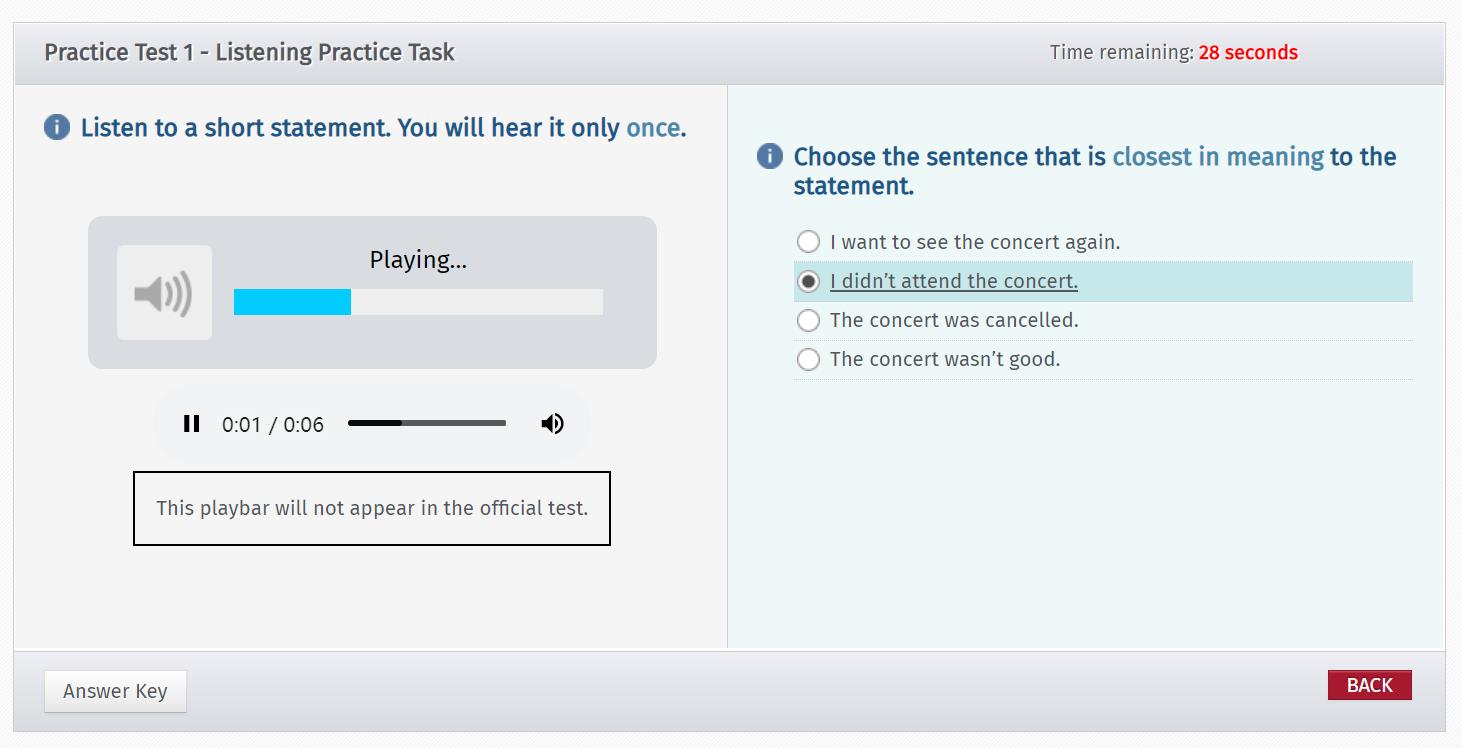
Task: Click the "Playing..." status label
Action: pos(418,260)
